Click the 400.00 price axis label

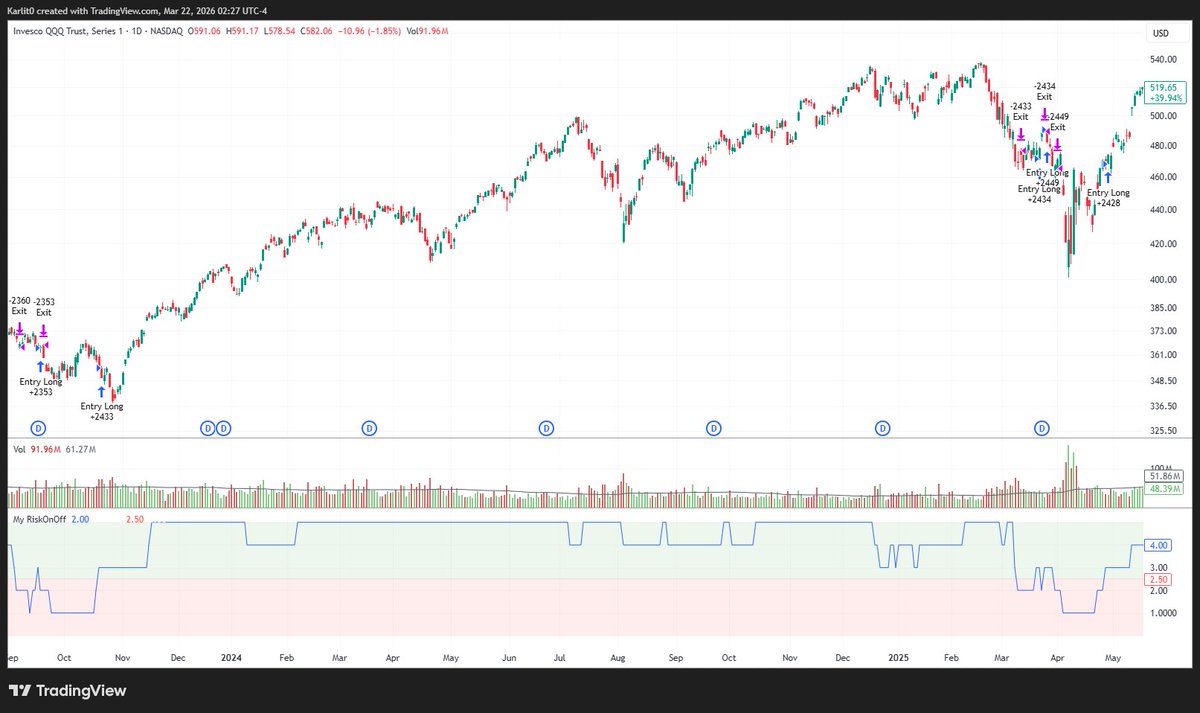[x=1162, y=279]
